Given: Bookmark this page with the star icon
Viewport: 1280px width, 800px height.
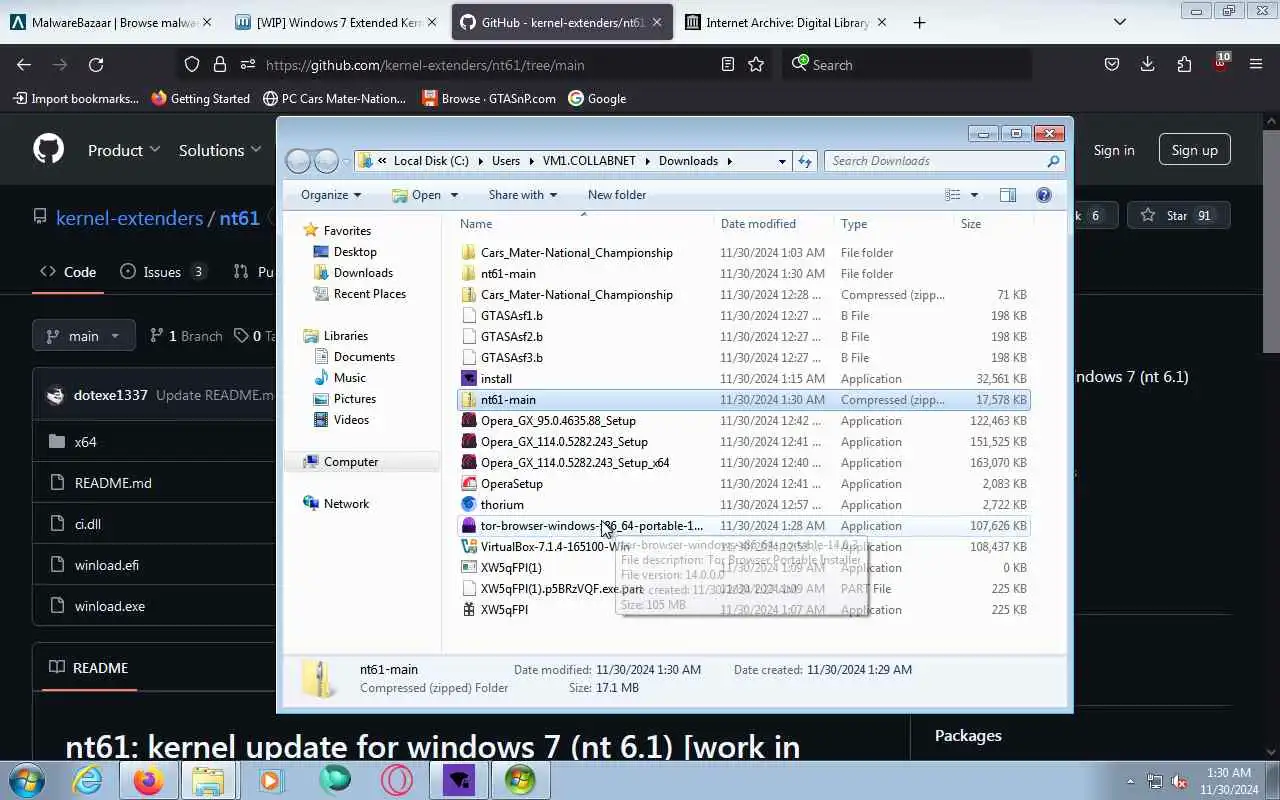Looking at the screenshot, I should (756, 64).
